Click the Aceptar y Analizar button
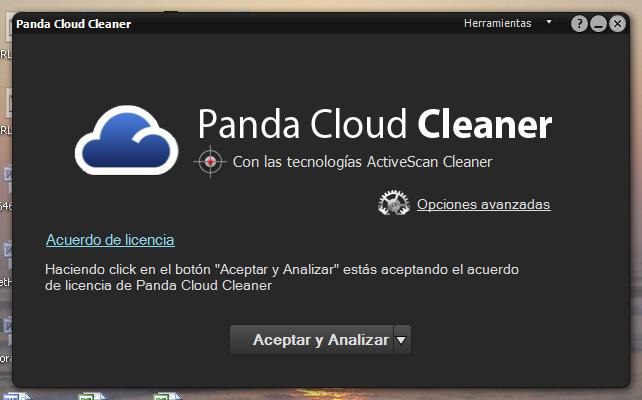This screenshot has height=400, width=642. 312,339
